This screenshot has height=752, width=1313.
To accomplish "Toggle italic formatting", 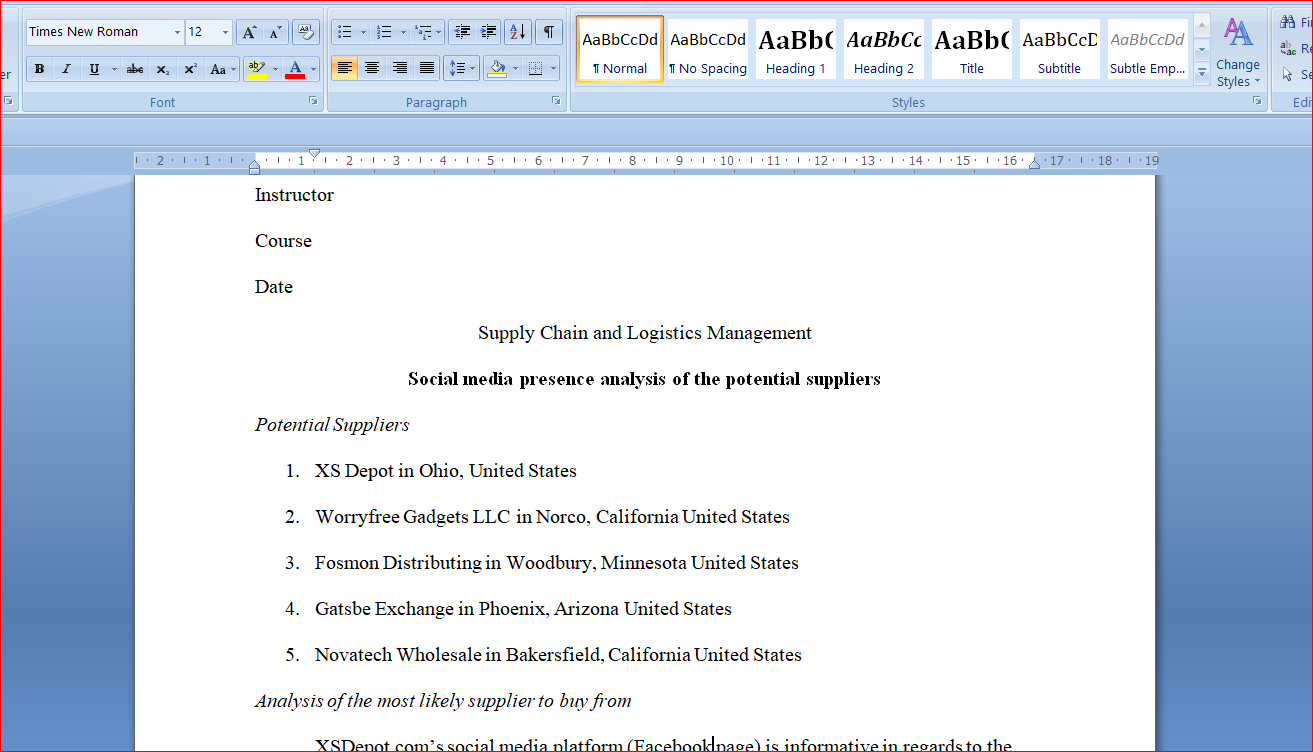I will pos(66,69).
